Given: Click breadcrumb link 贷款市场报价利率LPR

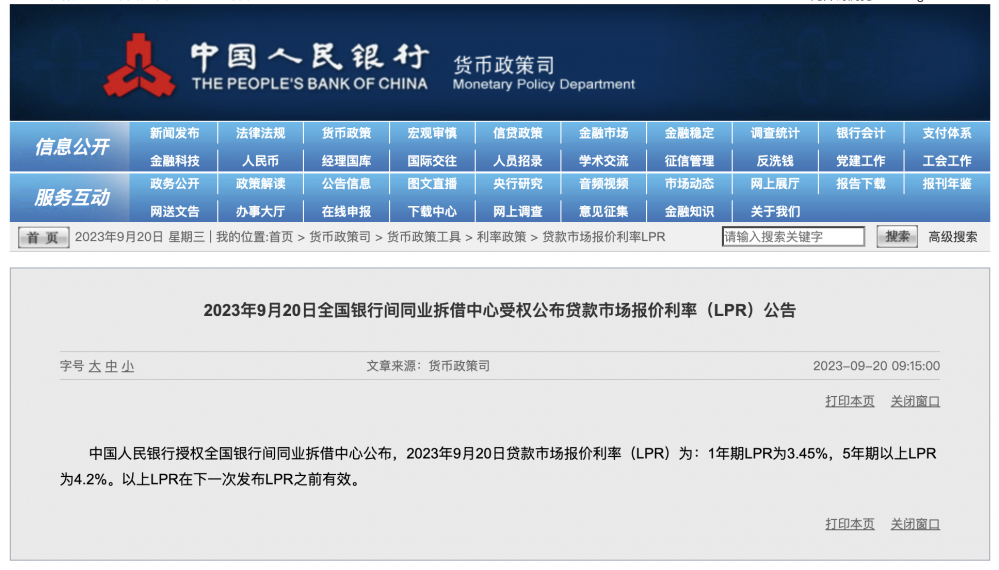Looking at the screenshot, I should (x=603, y=237).
